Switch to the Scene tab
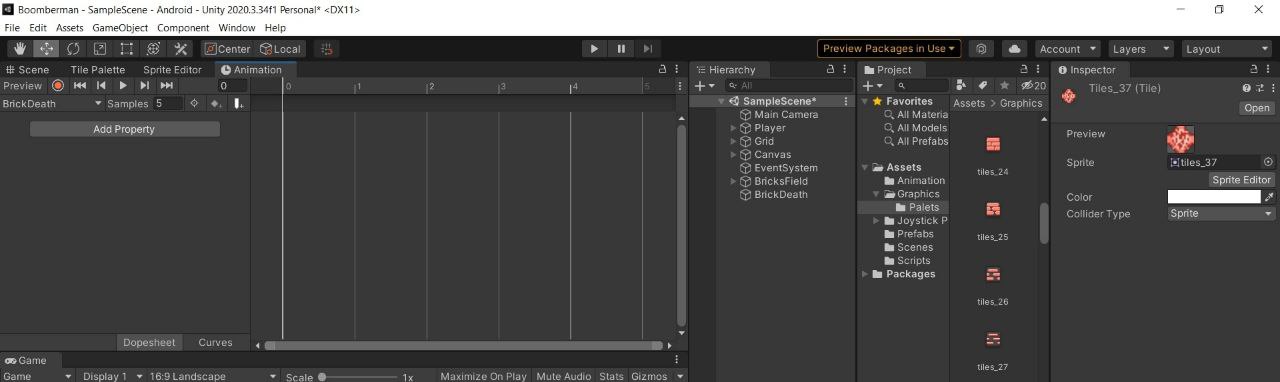 (x=27, y=70)
